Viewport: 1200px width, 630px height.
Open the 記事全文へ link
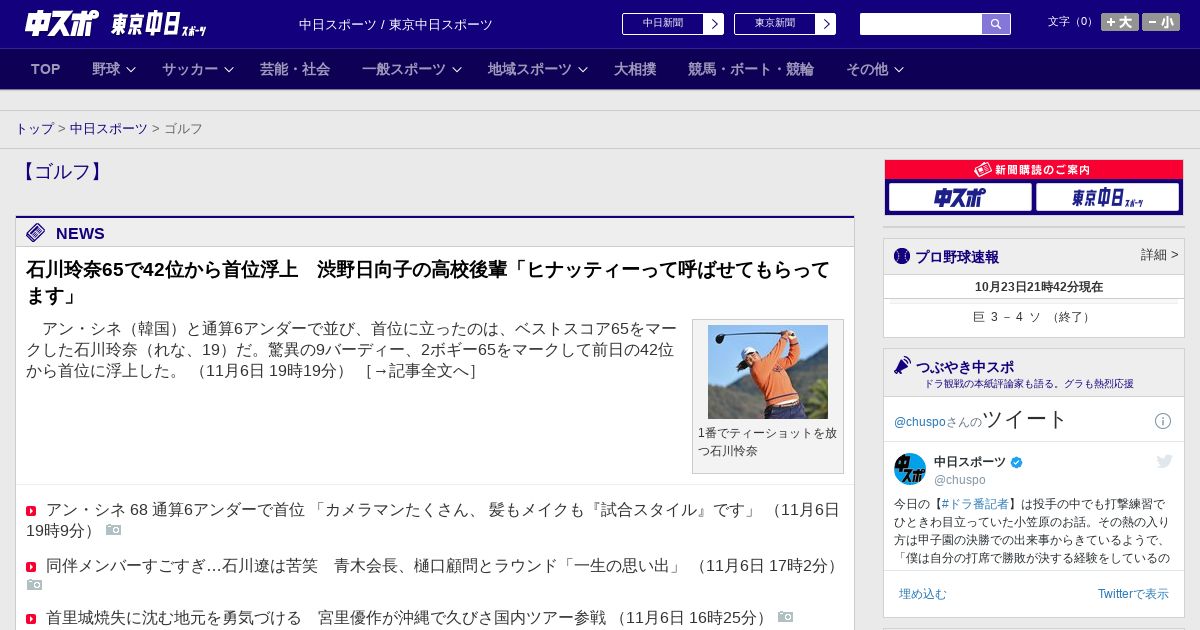pyautogui.click(x=421, y=371)
